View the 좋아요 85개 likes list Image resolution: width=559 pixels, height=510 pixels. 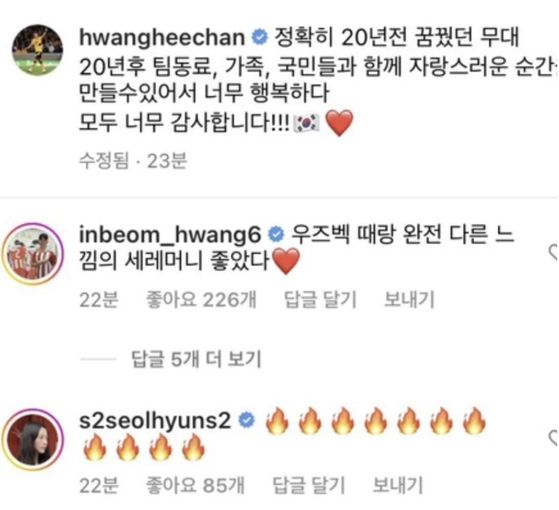pyautogui.click(x=195, y=485)
